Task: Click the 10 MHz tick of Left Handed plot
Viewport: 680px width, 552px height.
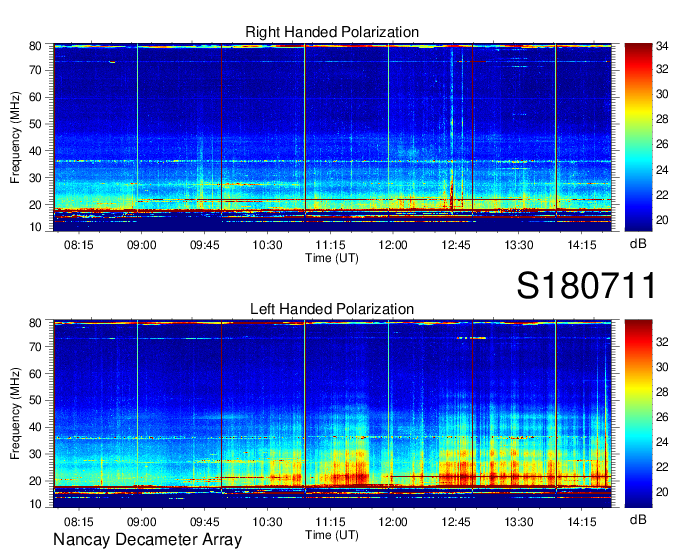Action: [x=35, y=504]
